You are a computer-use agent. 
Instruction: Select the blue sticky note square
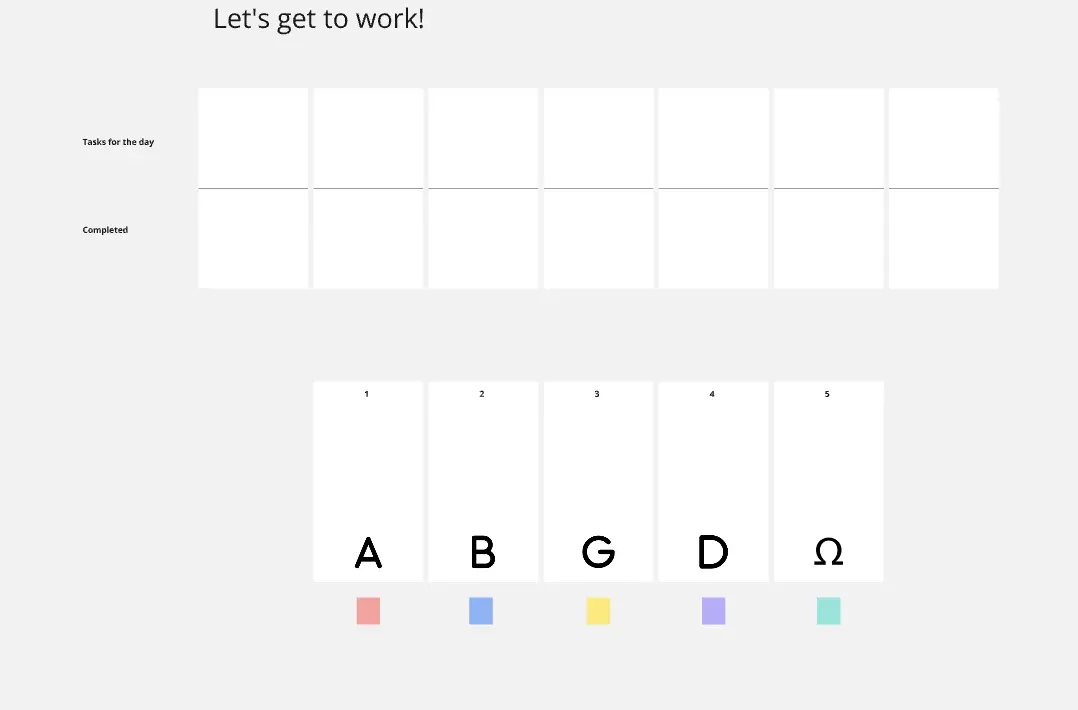pos(481,611)
